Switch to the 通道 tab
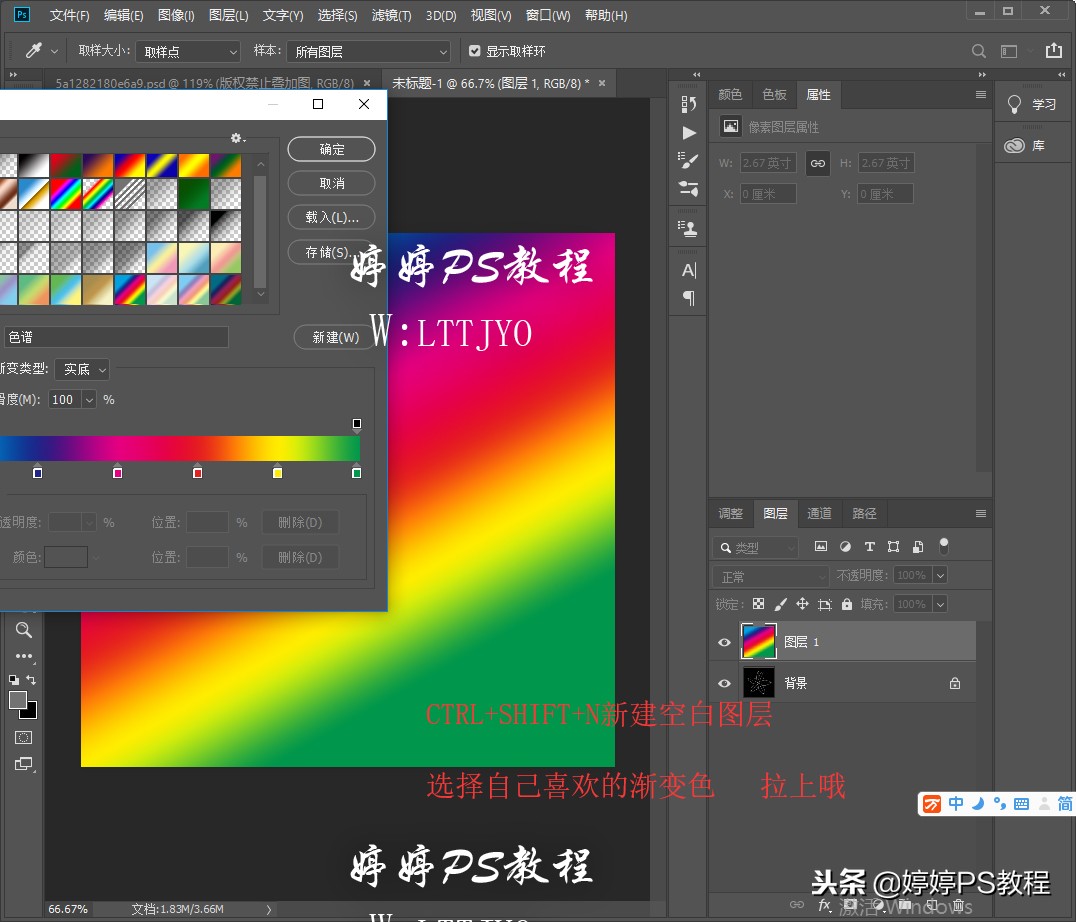The width and height of the screenshot is (1076, 922). click(820, 513)
